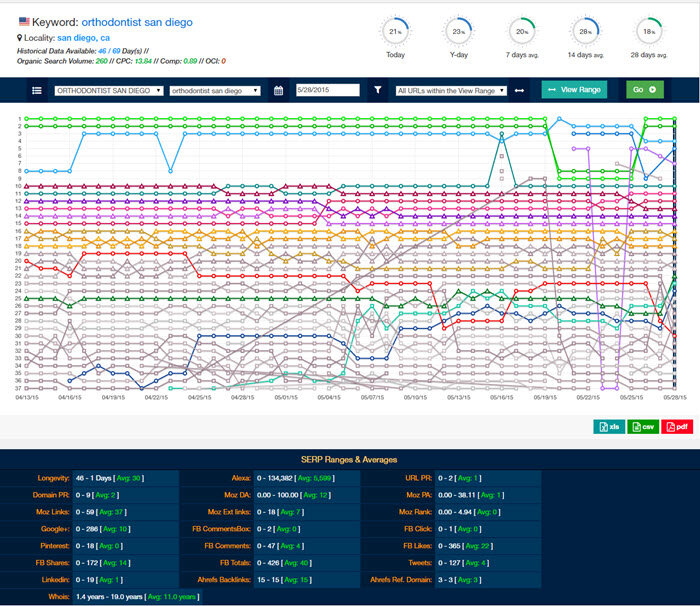Click the Ahrefs Backlinks 15 - 15 value
The image size is (700, 606).
284,580
